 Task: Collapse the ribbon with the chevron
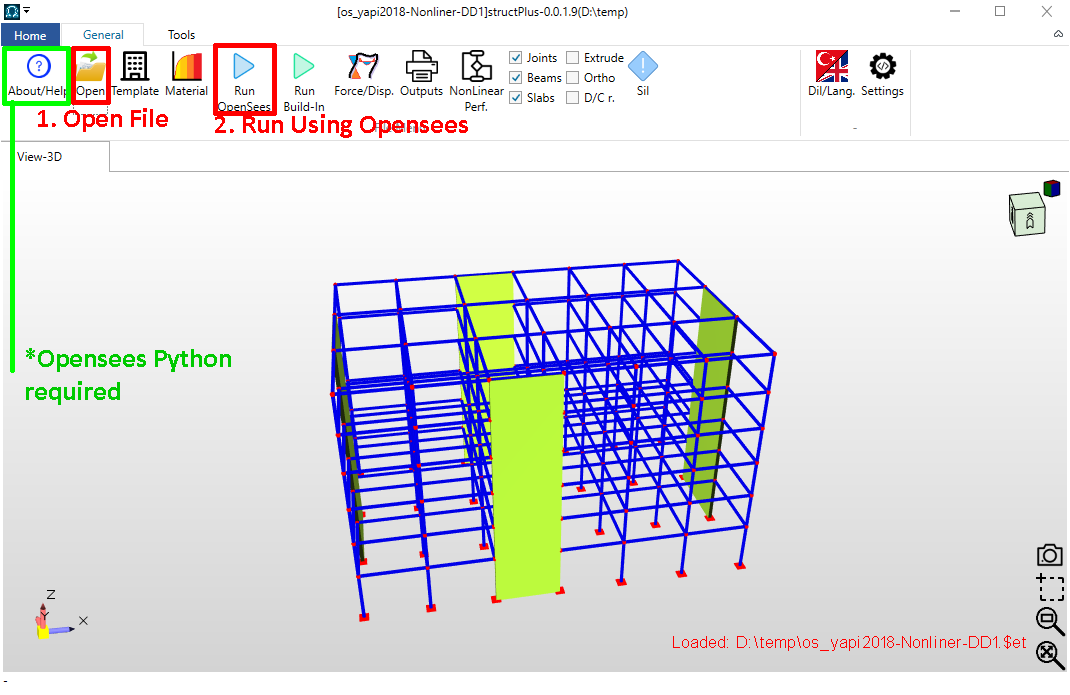point(1058,33)
